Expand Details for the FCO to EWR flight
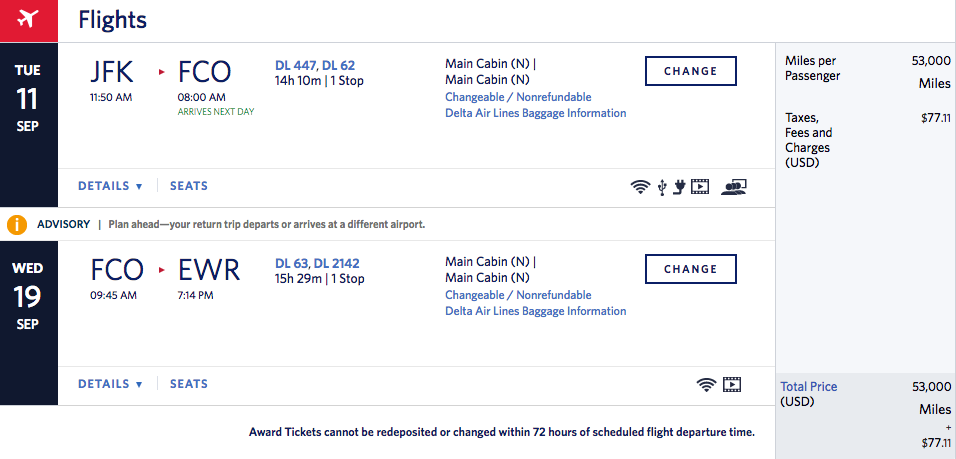The image size is (956, 459). (x=110, y=384)
